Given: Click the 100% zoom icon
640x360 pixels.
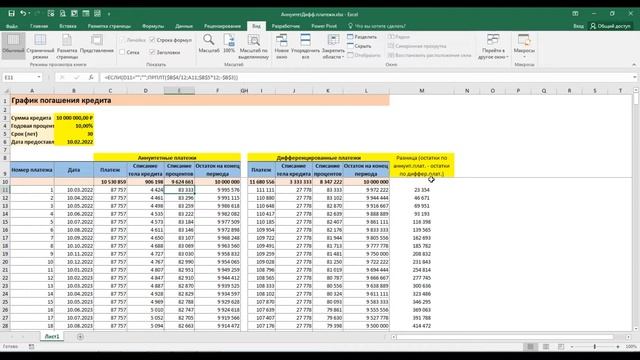Looking at the screenshot, I should 229,44.
